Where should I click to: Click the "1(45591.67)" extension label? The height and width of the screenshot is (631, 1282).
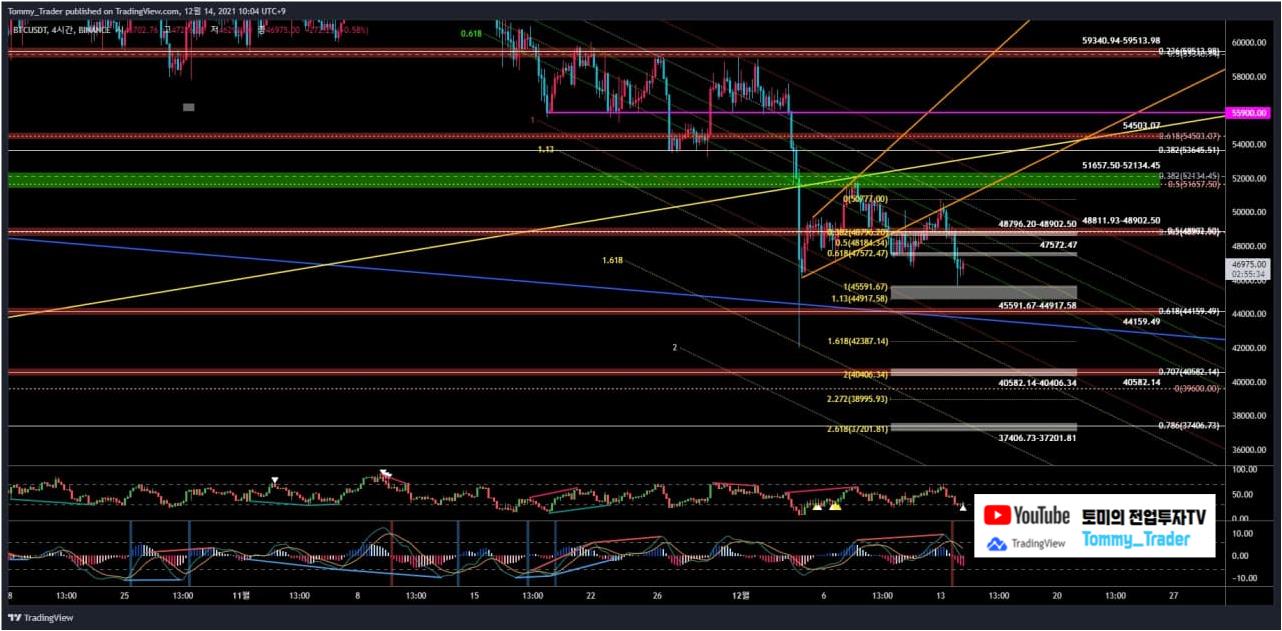click(x=866, y=287)
